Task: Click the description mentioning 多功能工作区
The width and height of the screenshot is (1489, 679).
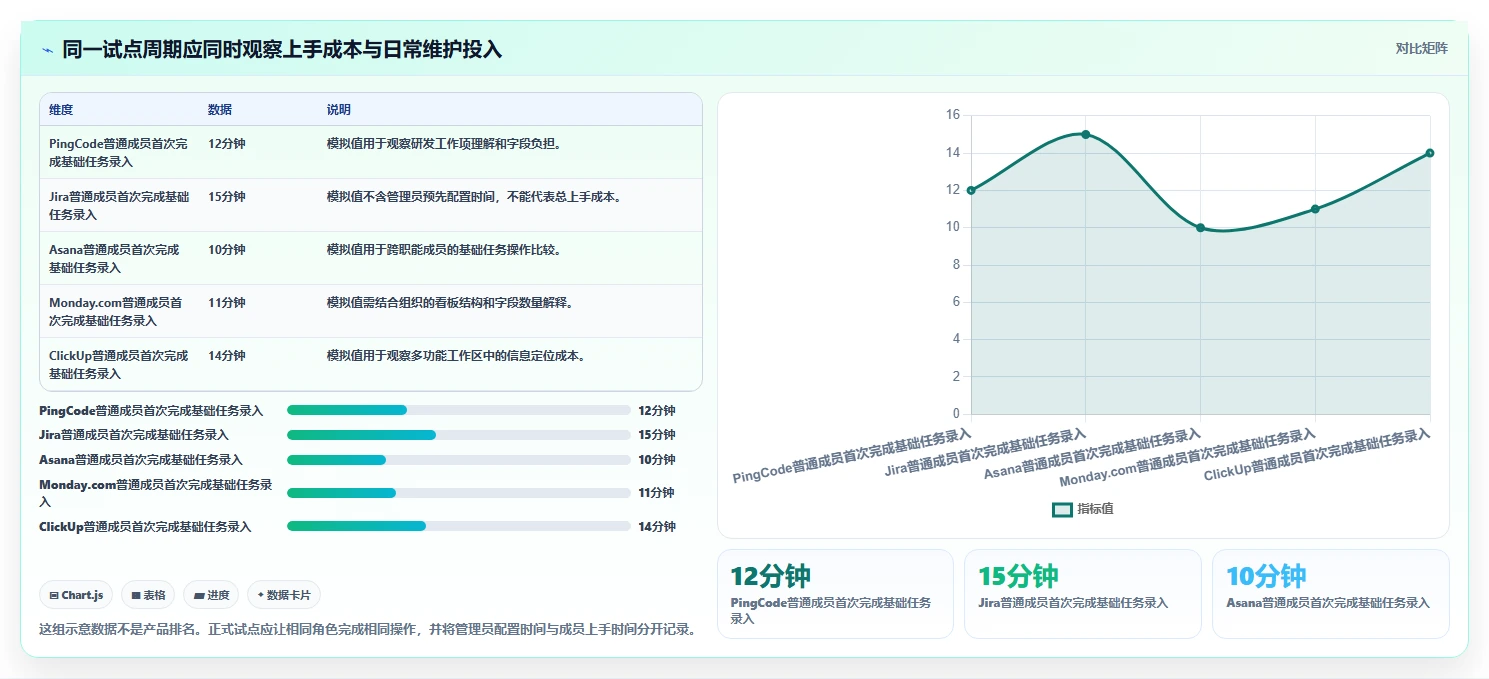Action: (x=456, y=355)
